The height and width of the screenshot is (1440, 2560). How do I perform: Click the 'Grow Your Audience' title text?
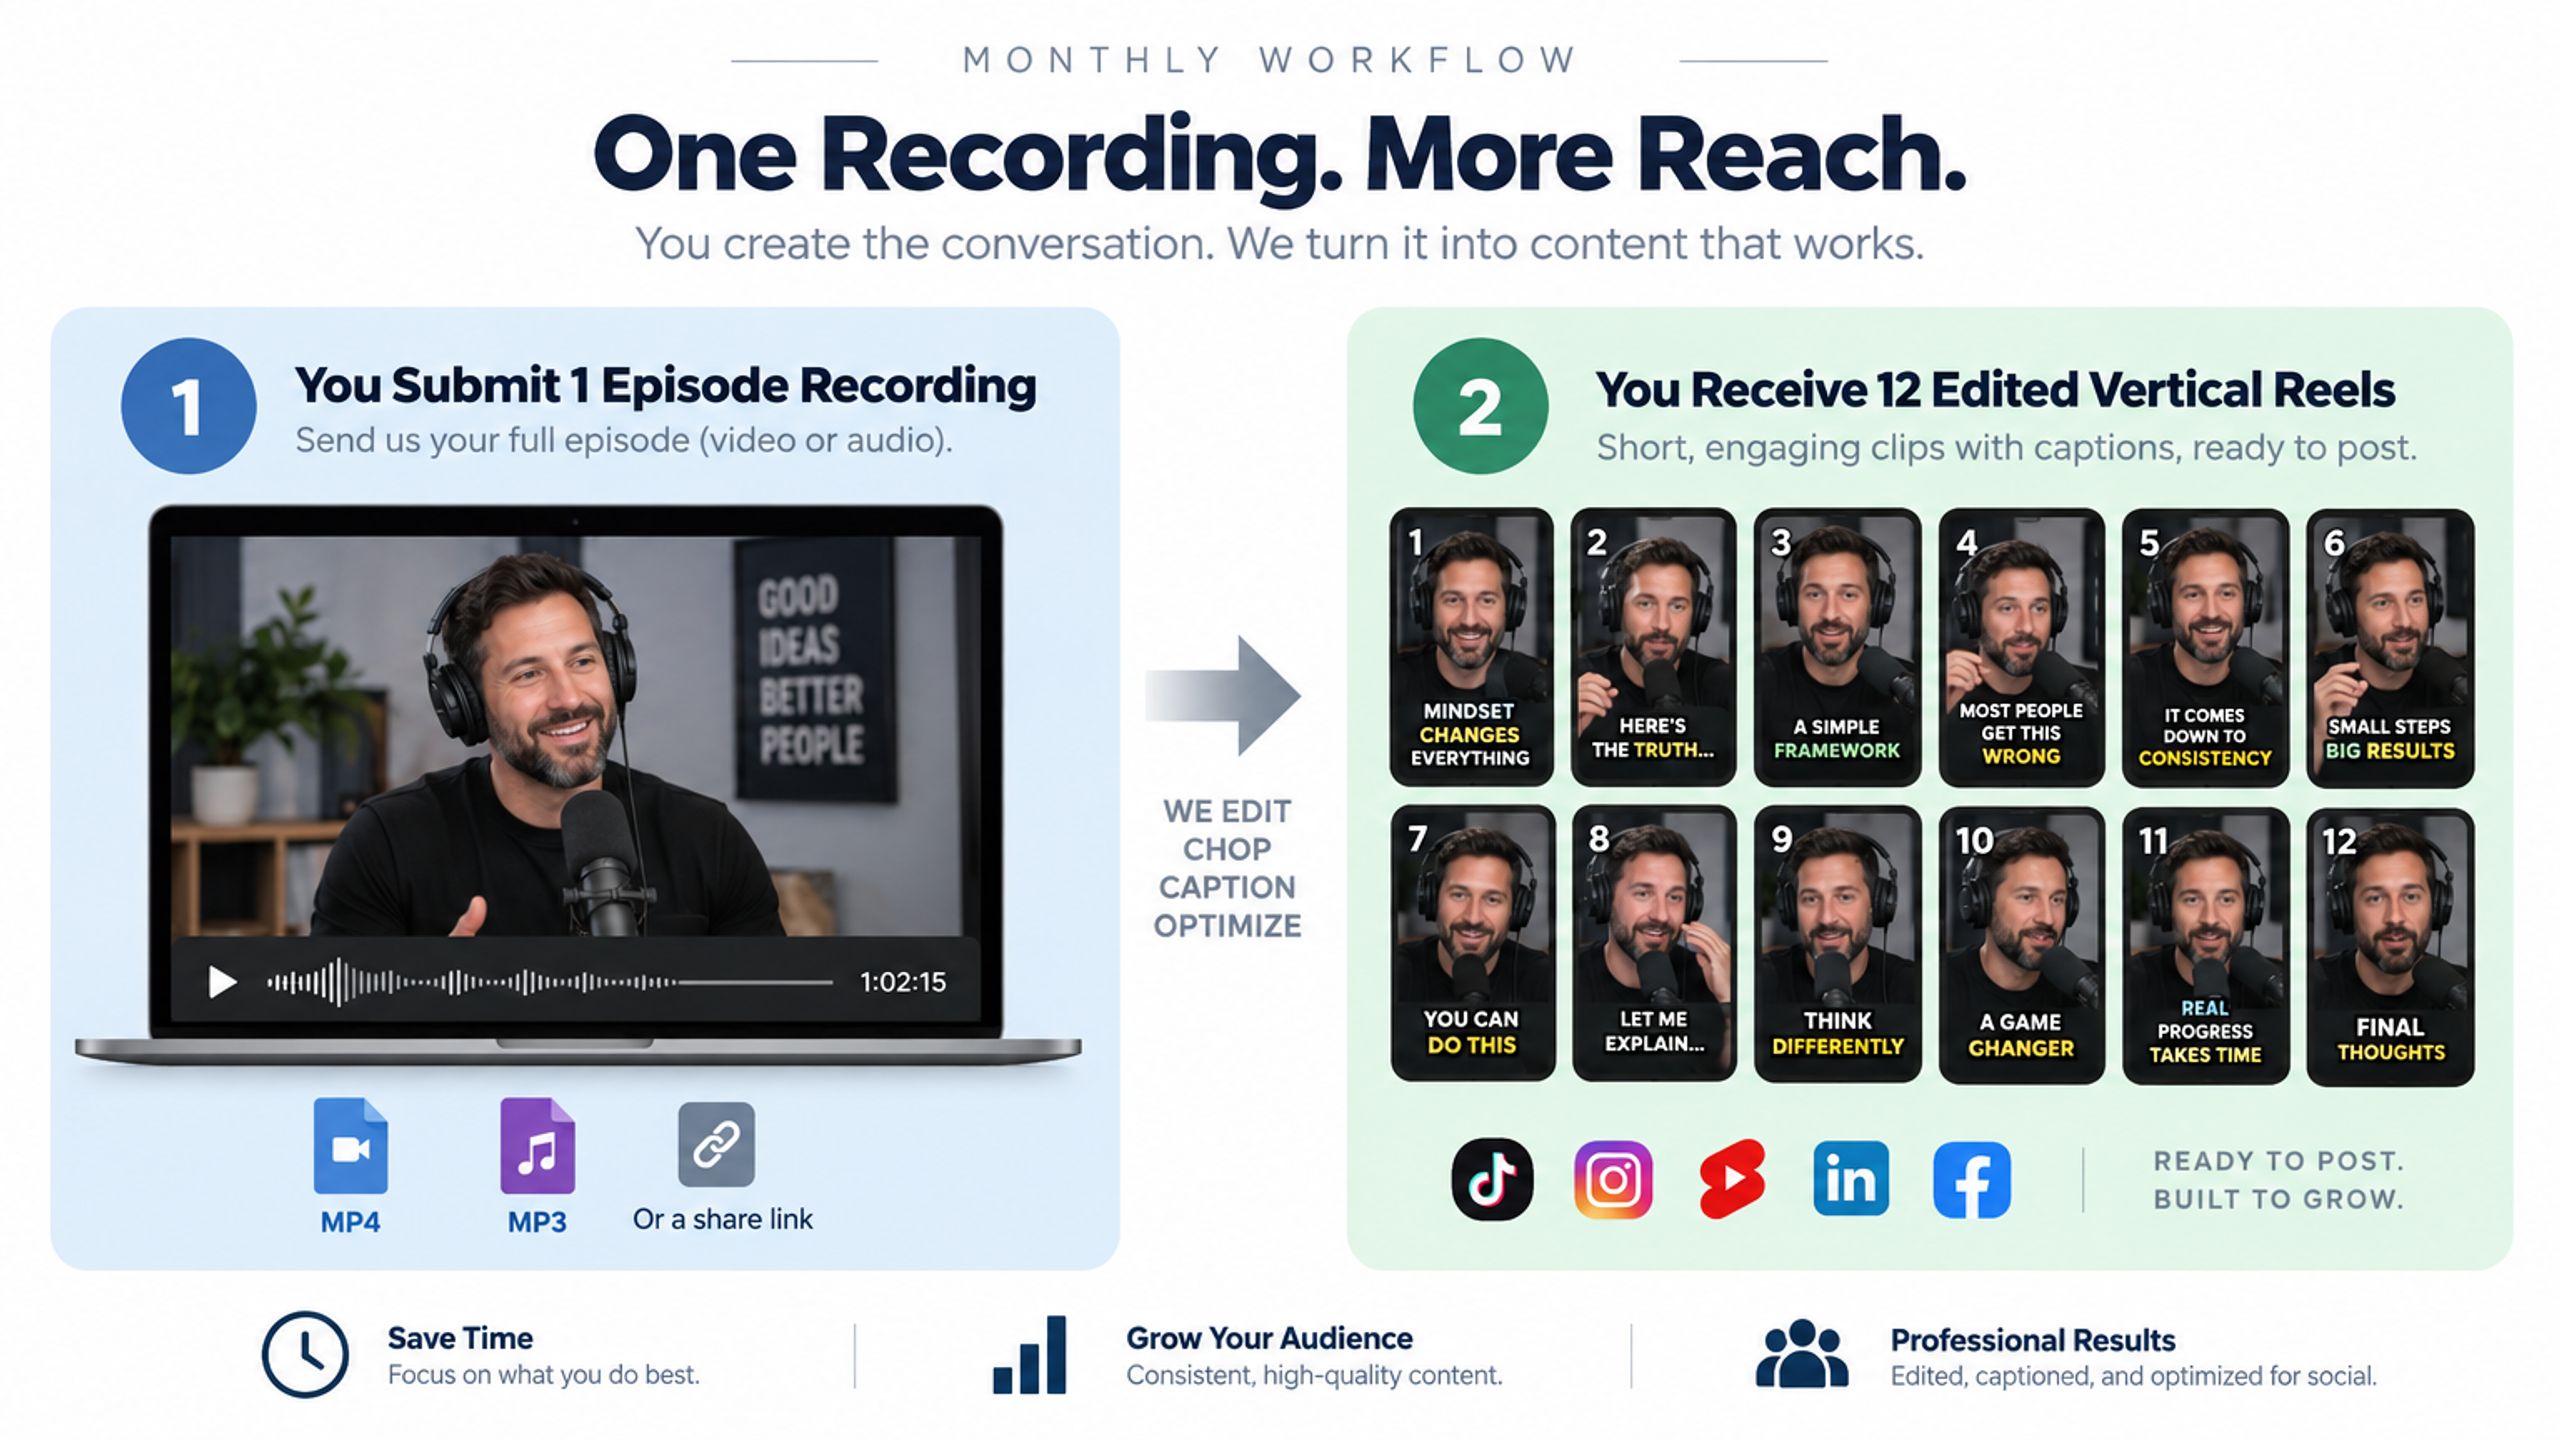click(1269, 1338)
